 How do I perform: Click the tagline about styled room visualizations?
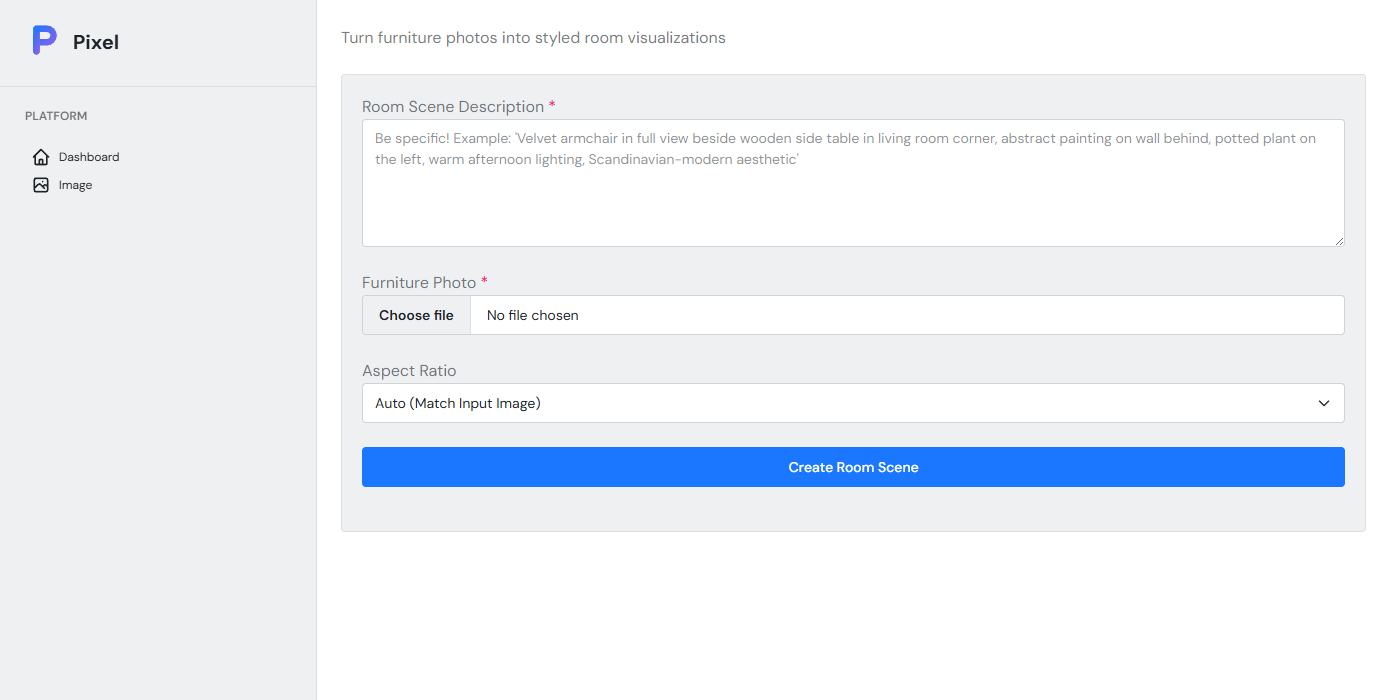(x=533, y=37)
